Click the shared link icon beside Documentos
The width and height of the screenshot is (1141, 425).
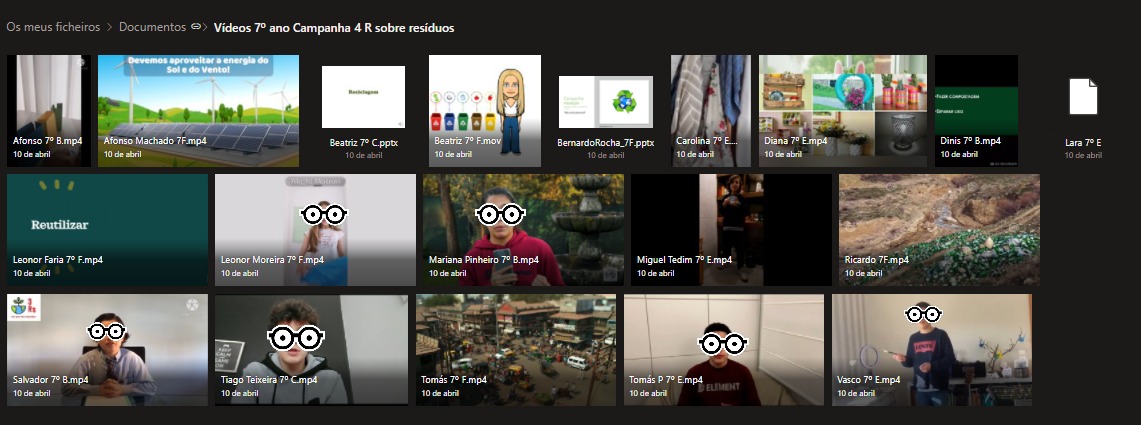point(197,27)
